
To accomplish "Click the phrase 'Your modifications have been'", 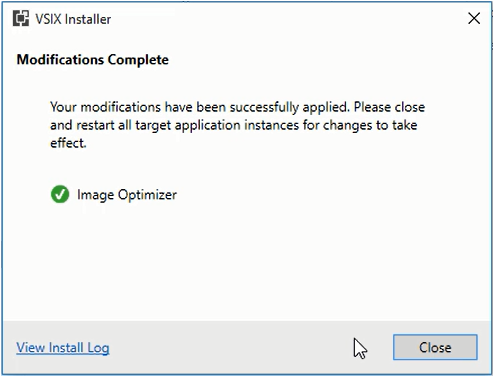I will (x=138, y=107).
